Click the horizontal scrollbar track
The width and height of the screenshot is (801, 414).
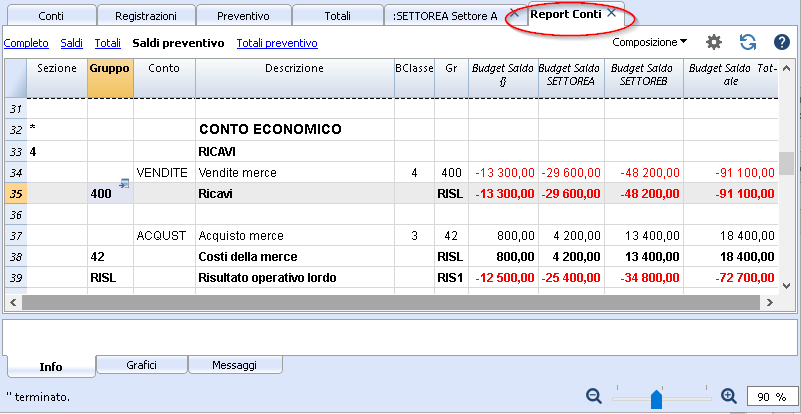[x=391, y=302]
